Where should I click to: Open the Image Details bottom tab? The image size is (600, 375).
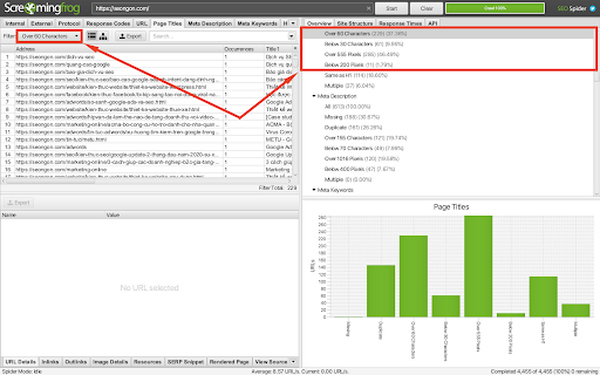pyautogui.click(x=110, y=362)
